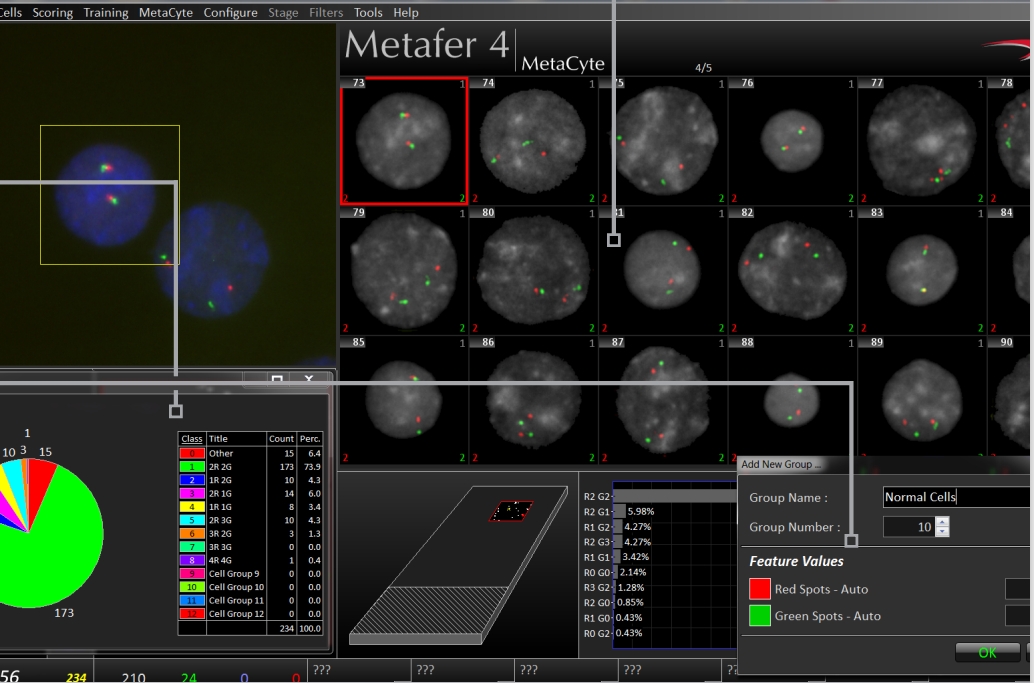Click the yellow selected cell box in live image

pyautogui.click(x=109, y=194)
